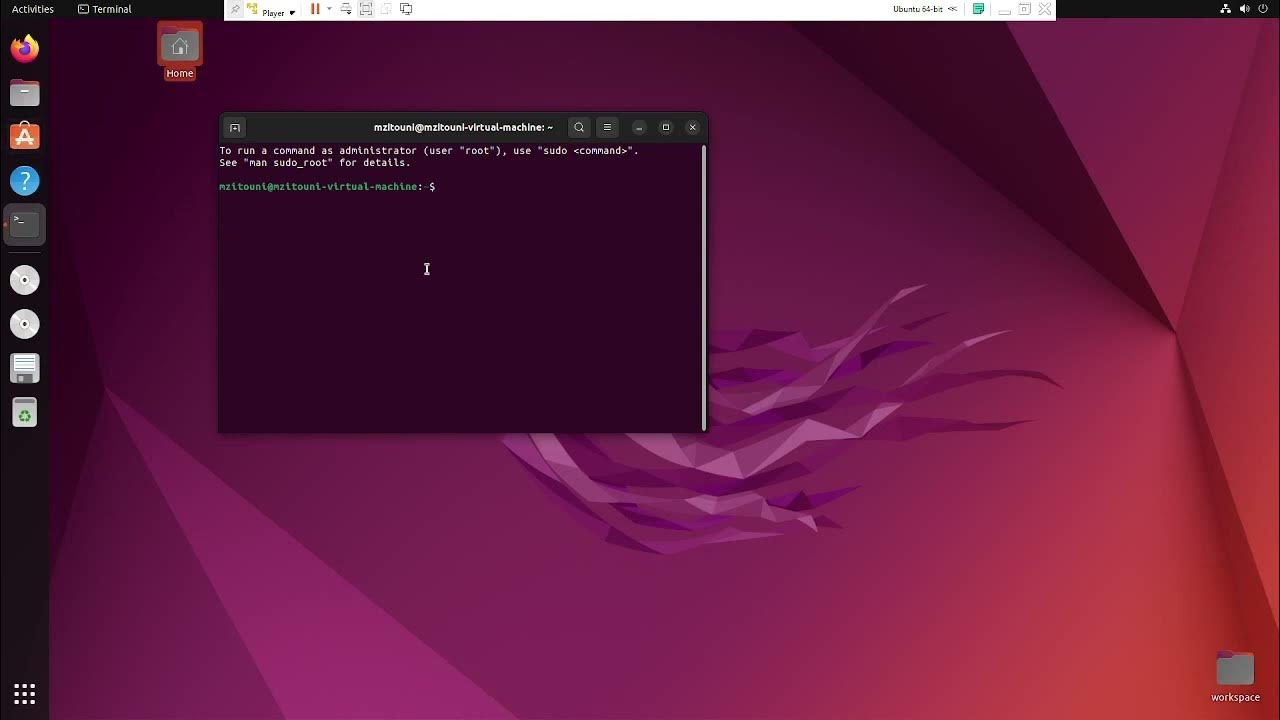Open the Trash in the dock

click(25, 412)
